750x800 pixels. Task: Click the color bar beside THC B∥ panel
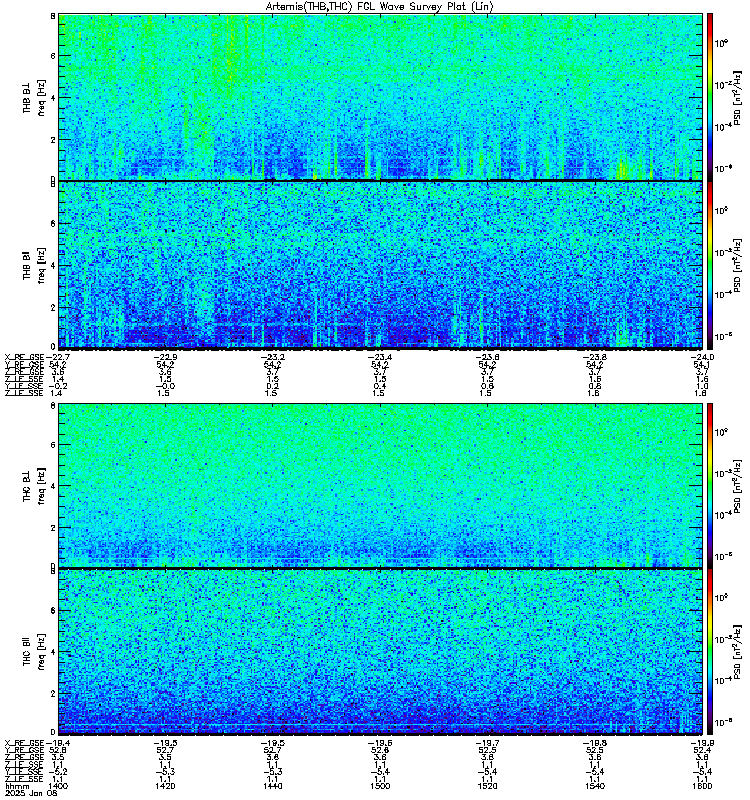(x=710, y=652)
